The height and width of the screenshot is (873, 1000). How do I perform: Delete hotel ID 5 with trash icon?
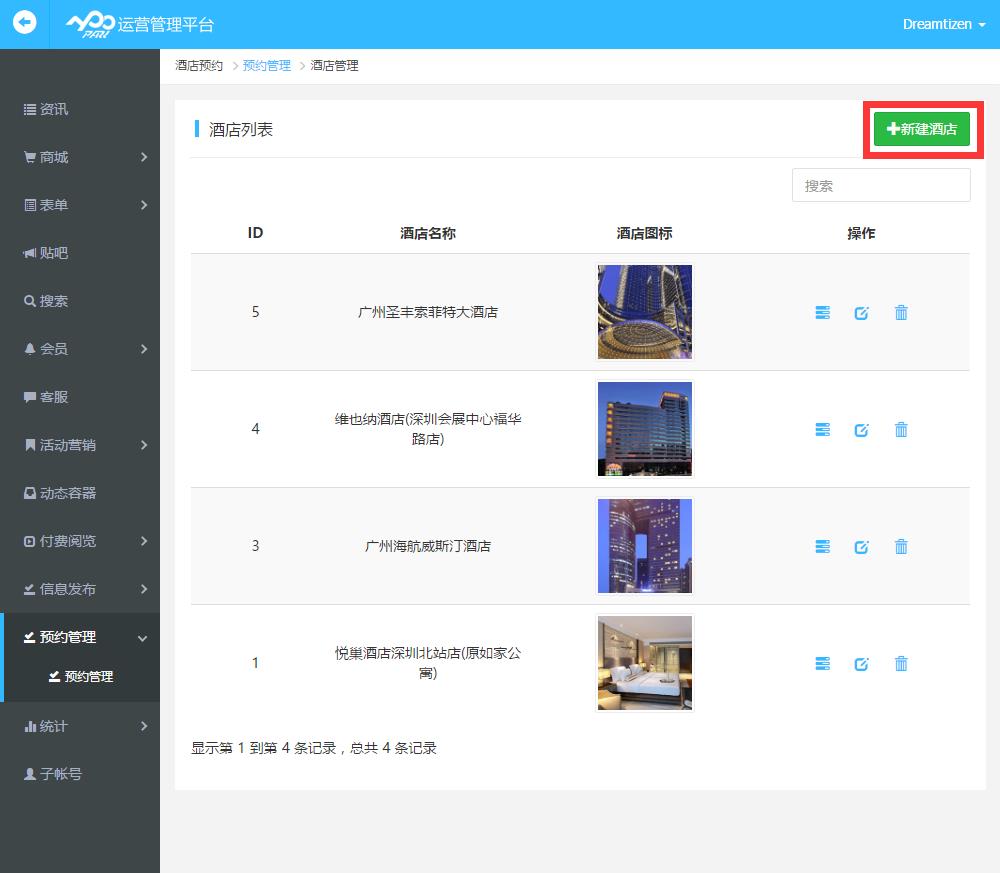pos(901,313)
